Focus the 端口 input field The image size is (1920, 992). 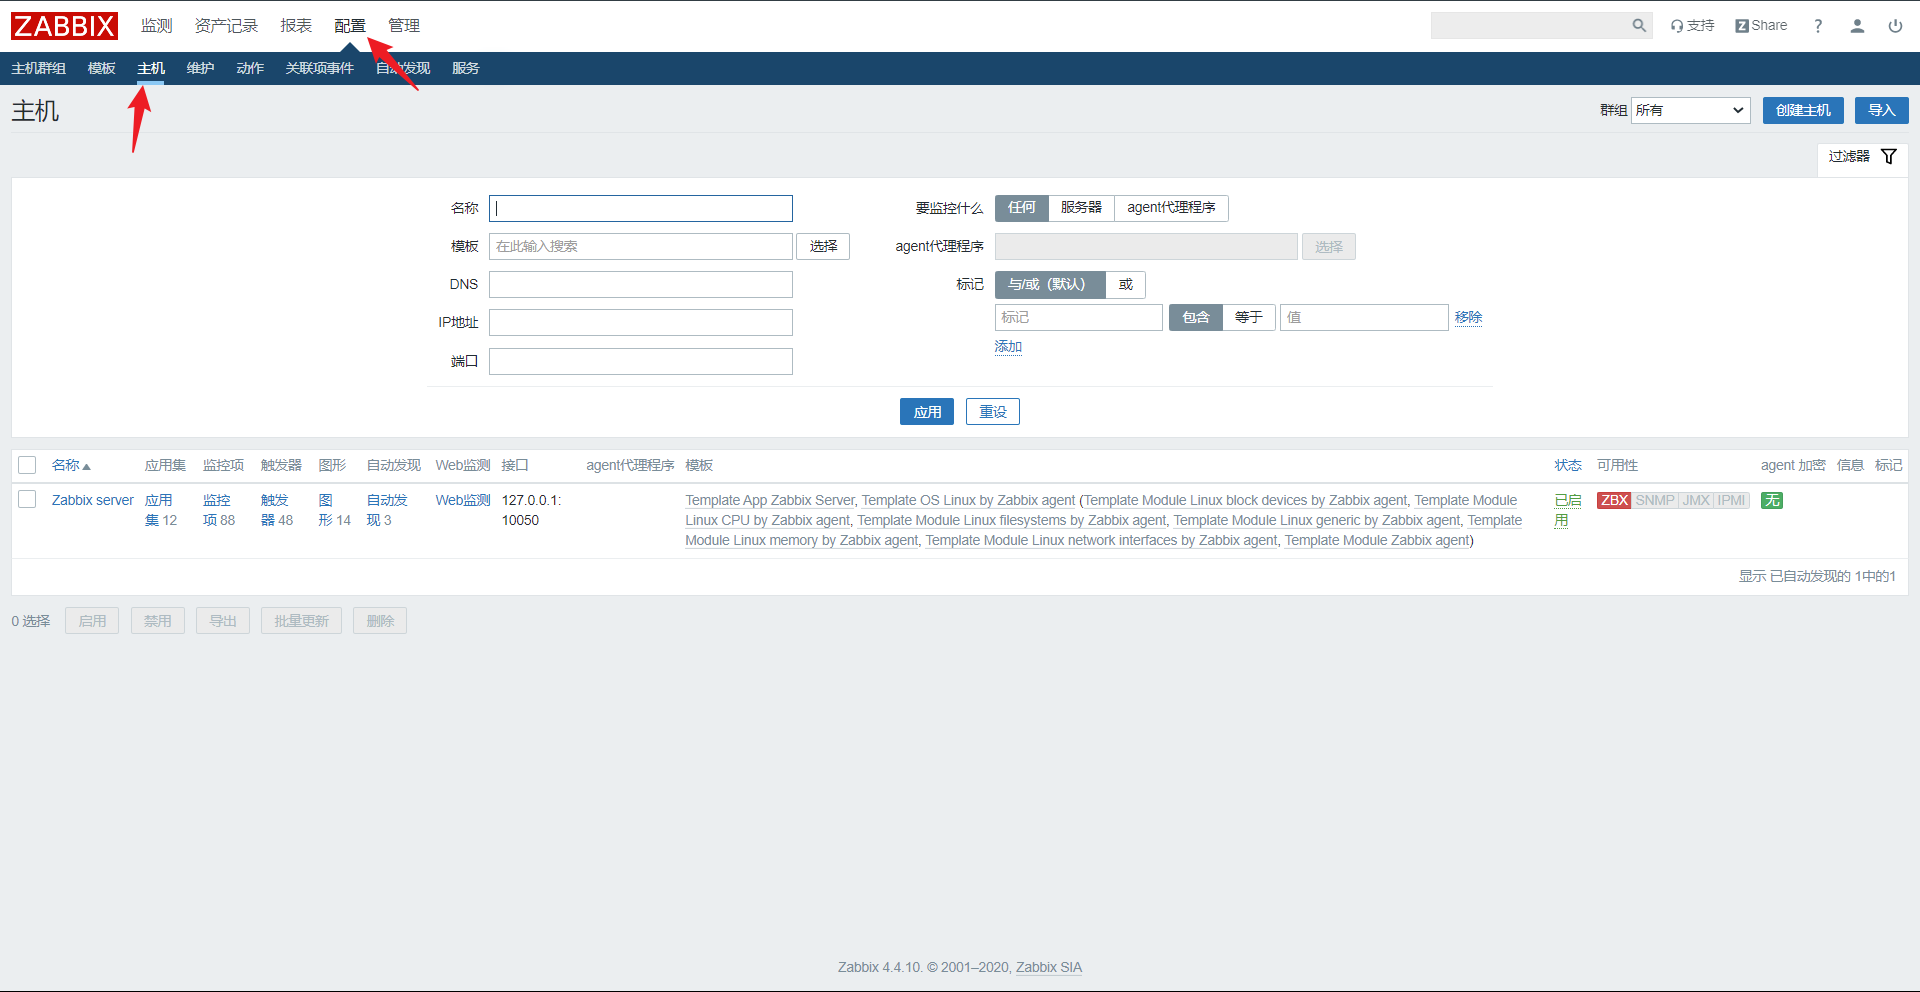pos(641,362)
